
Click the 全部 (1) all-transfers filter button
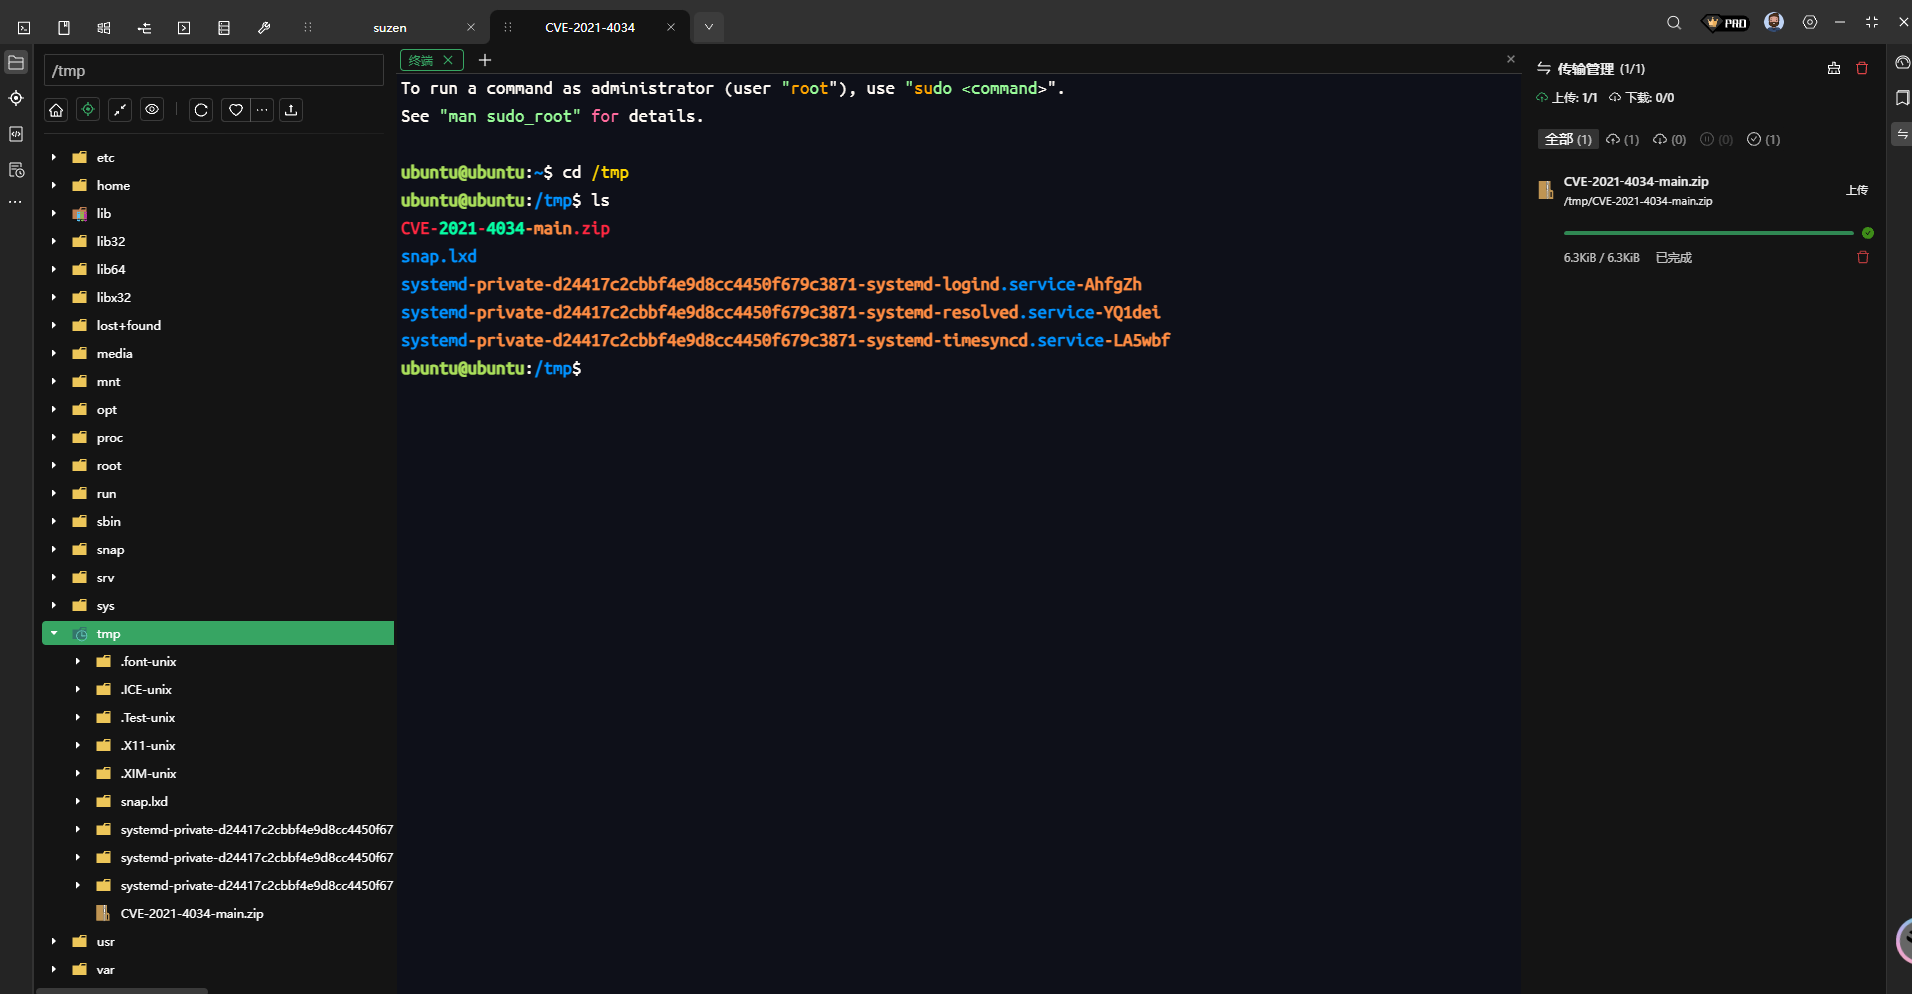pyautogui.click(x=1567, y=140)
